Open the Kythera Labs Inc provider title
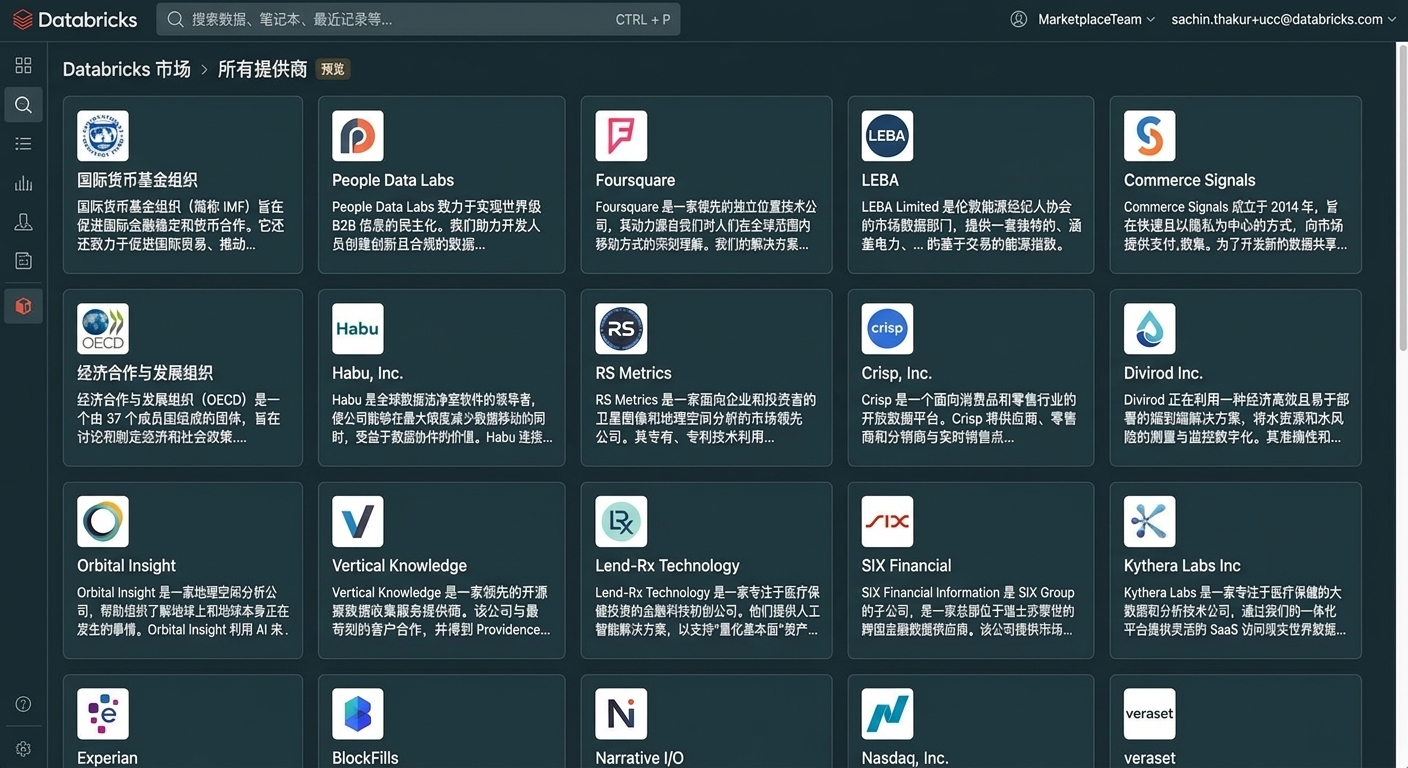Image resolution: width=1408 pixels, height=768 pixels. (1182, 566)
